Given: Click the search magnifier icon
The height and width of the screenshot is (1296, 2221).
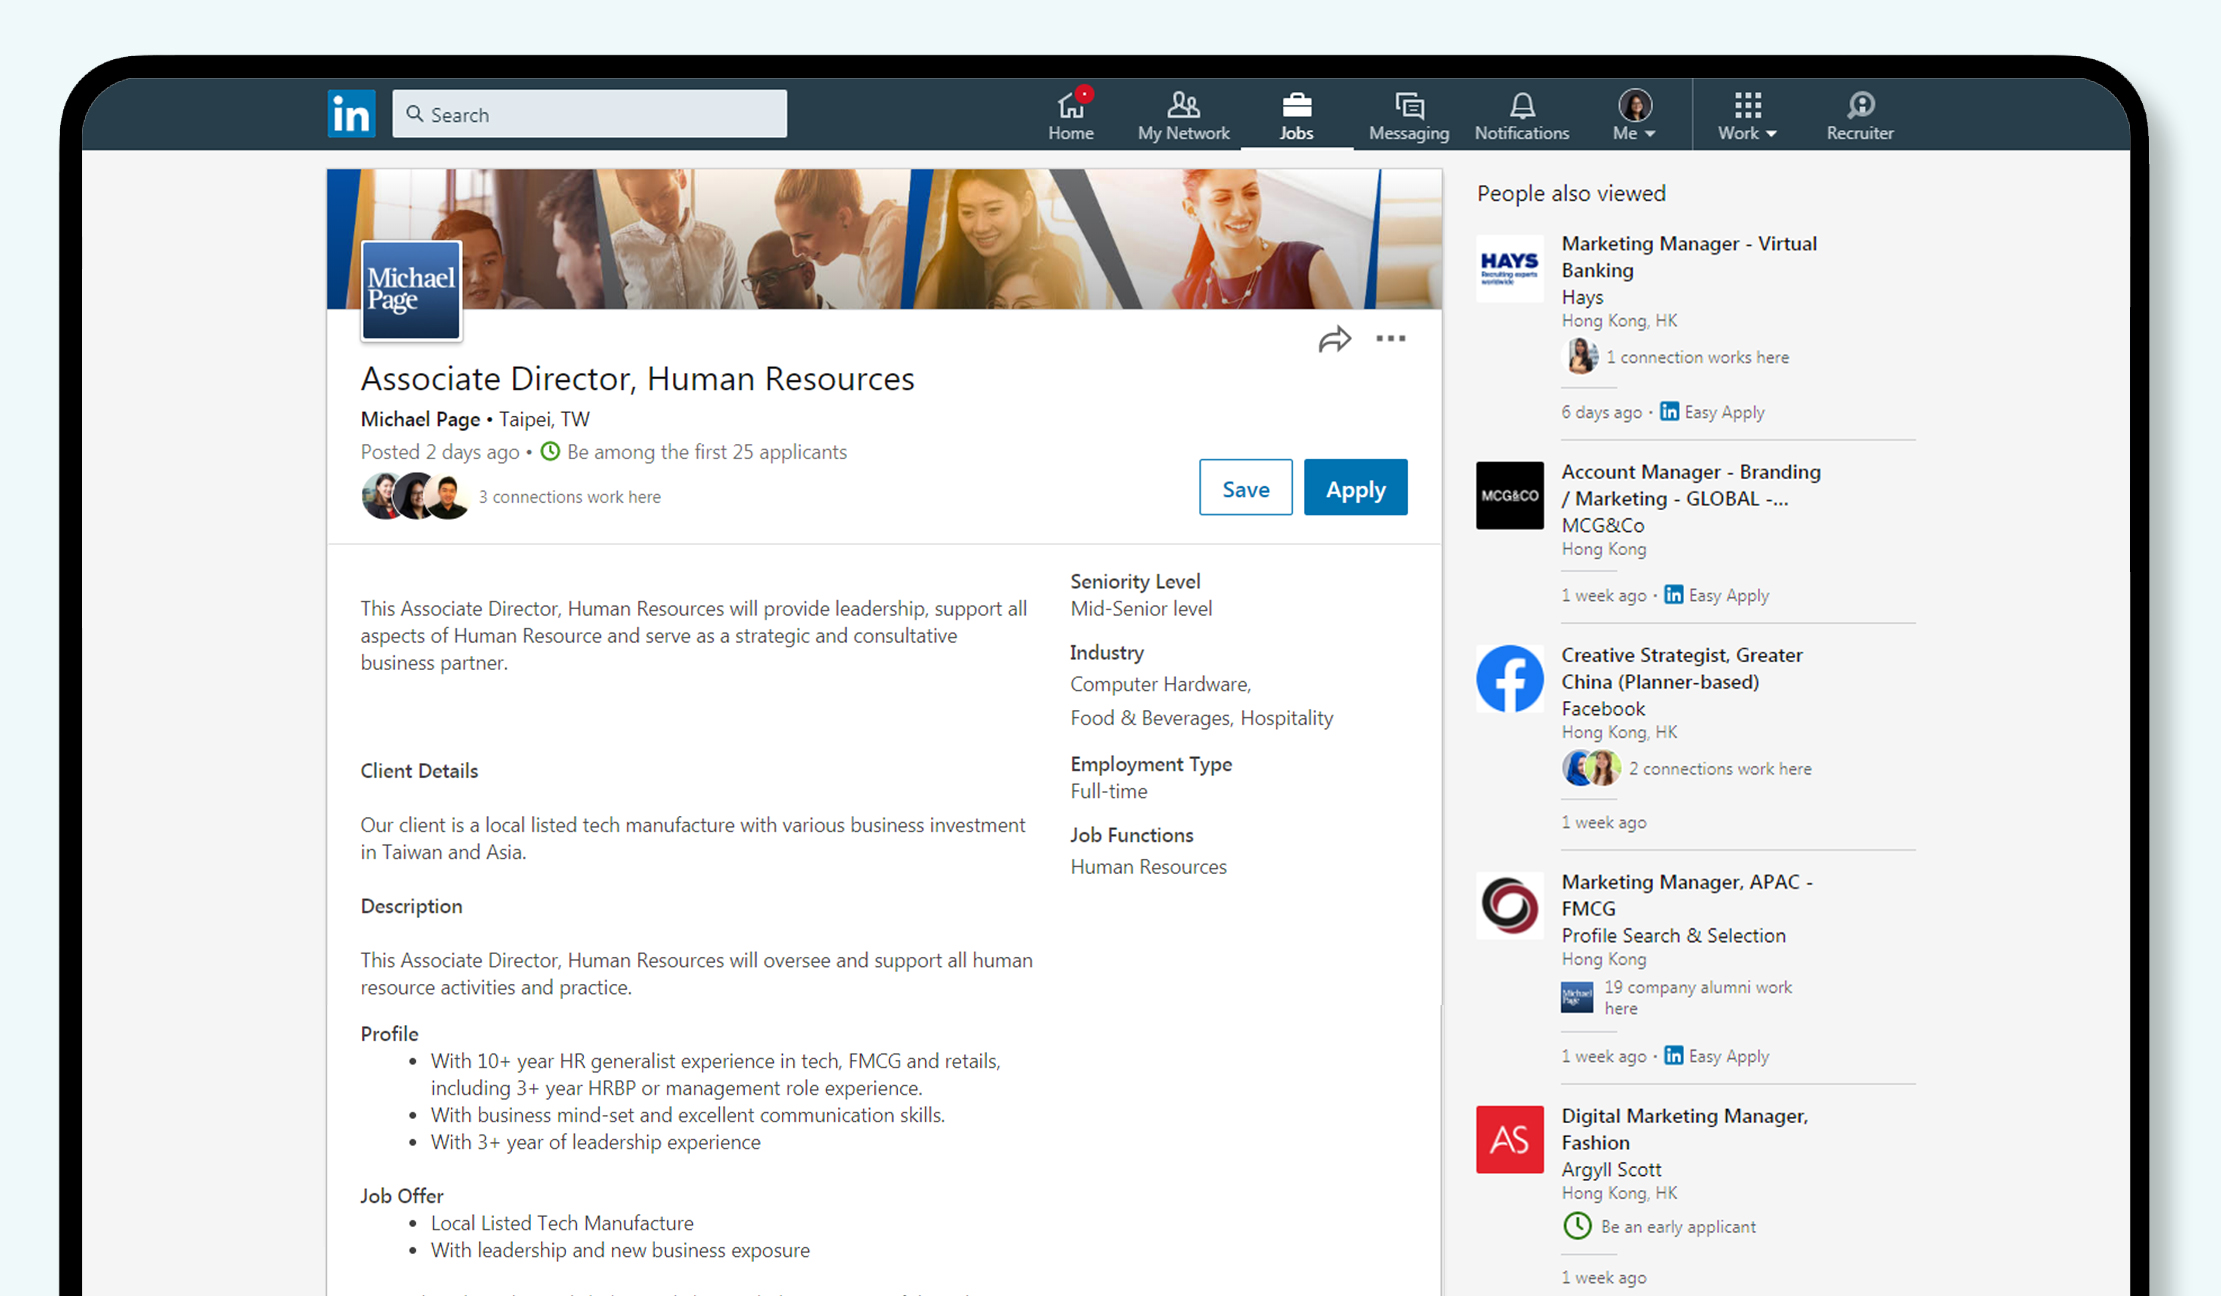Looking at the screenshot, I should pyautogui.click(x=415, y=114).
